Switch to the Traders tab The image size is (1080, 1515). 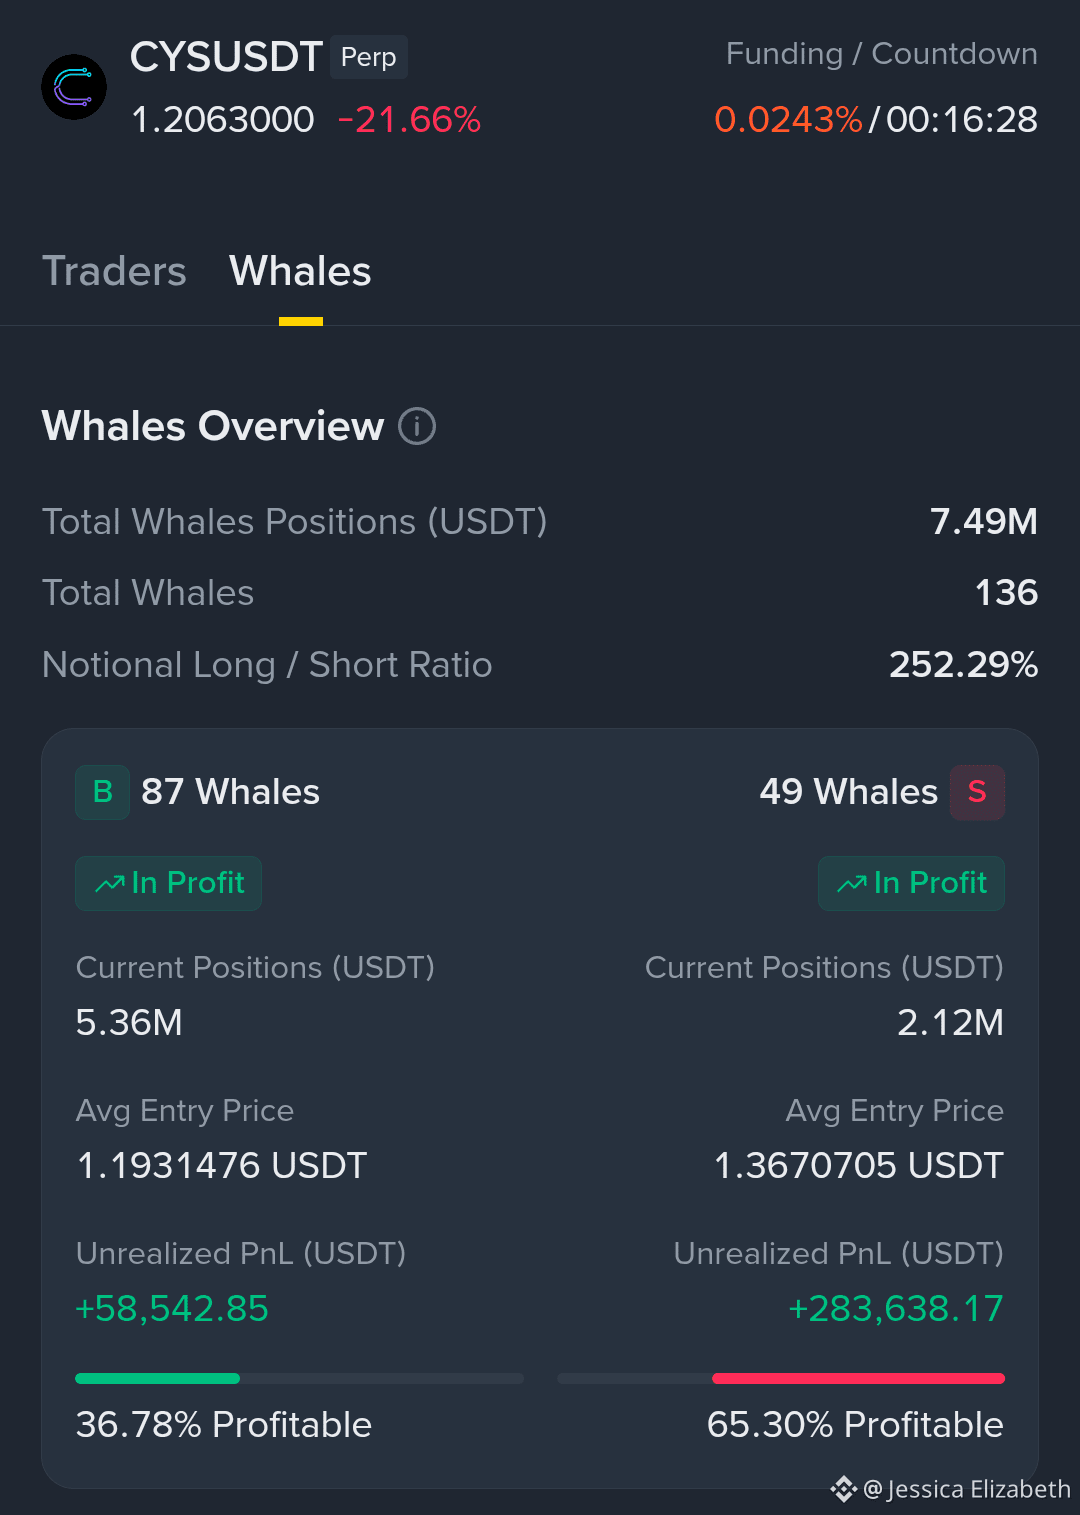(x=114, y=271)
